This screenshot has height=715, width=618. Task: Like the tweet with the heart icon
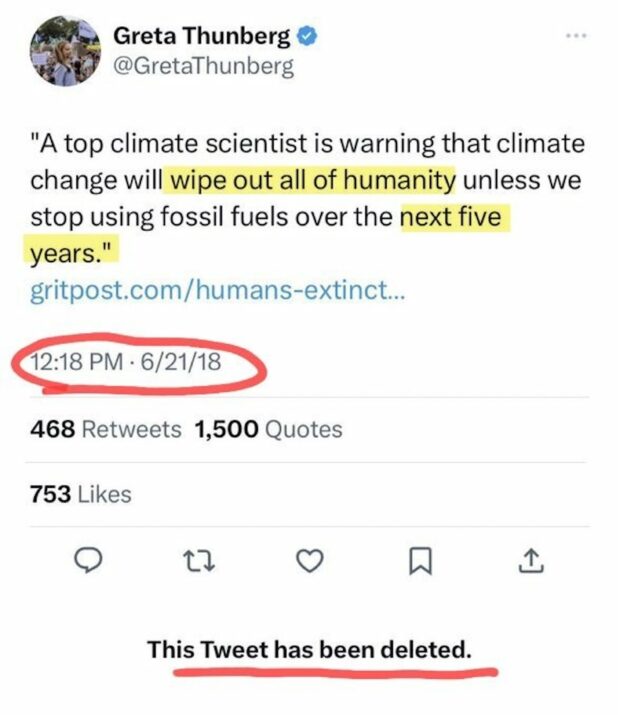tap(309, 563)
